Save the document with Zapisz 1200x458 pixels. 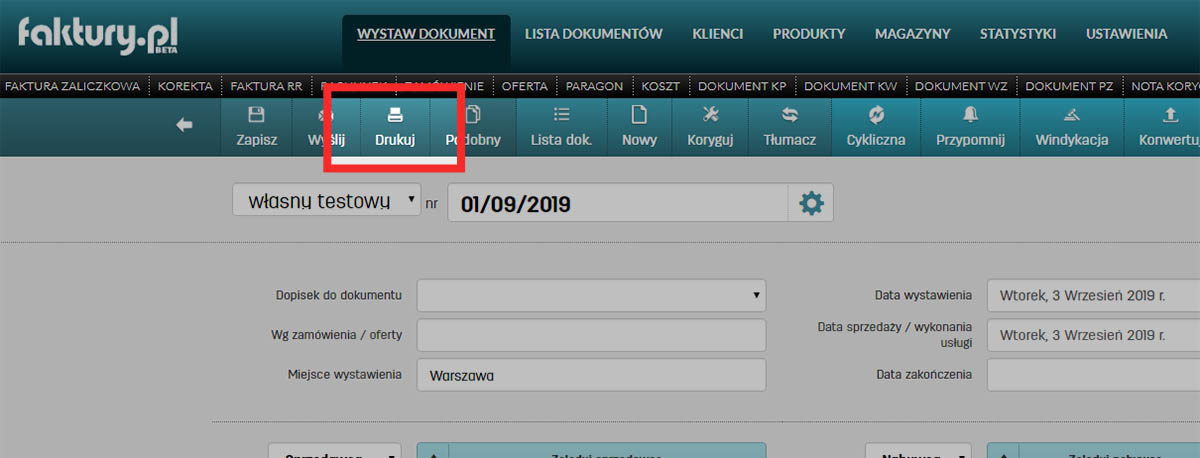(257, 126)
